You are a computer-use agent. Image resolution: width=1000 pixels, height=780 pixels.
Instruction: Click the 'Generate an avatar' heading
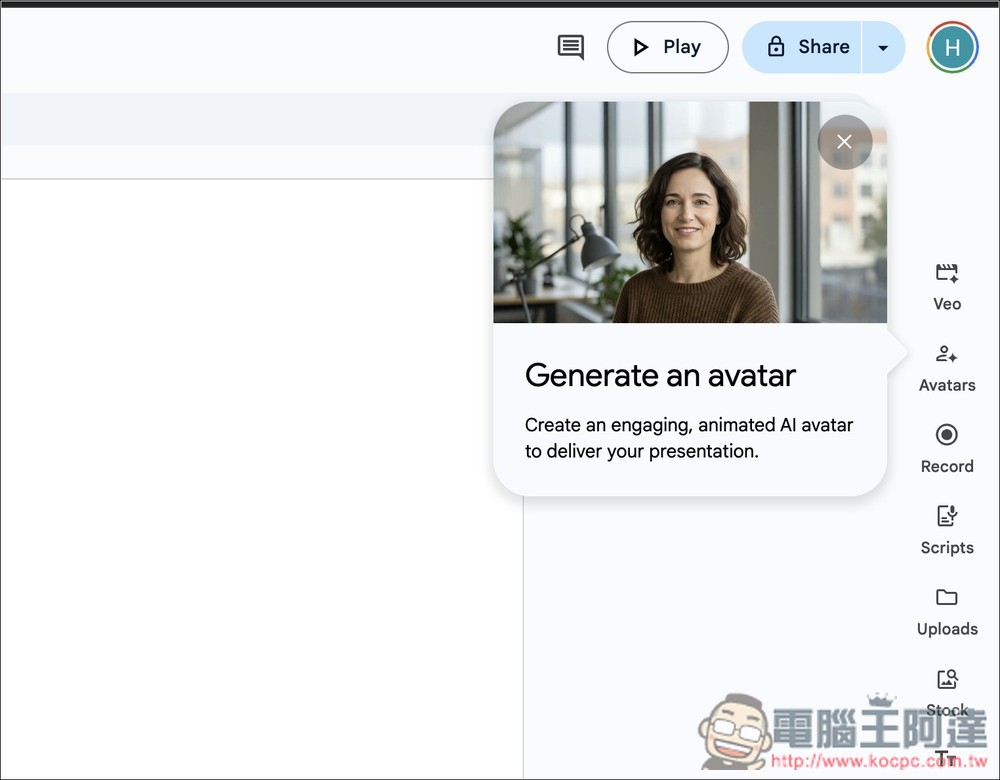[x=660, y=375]
